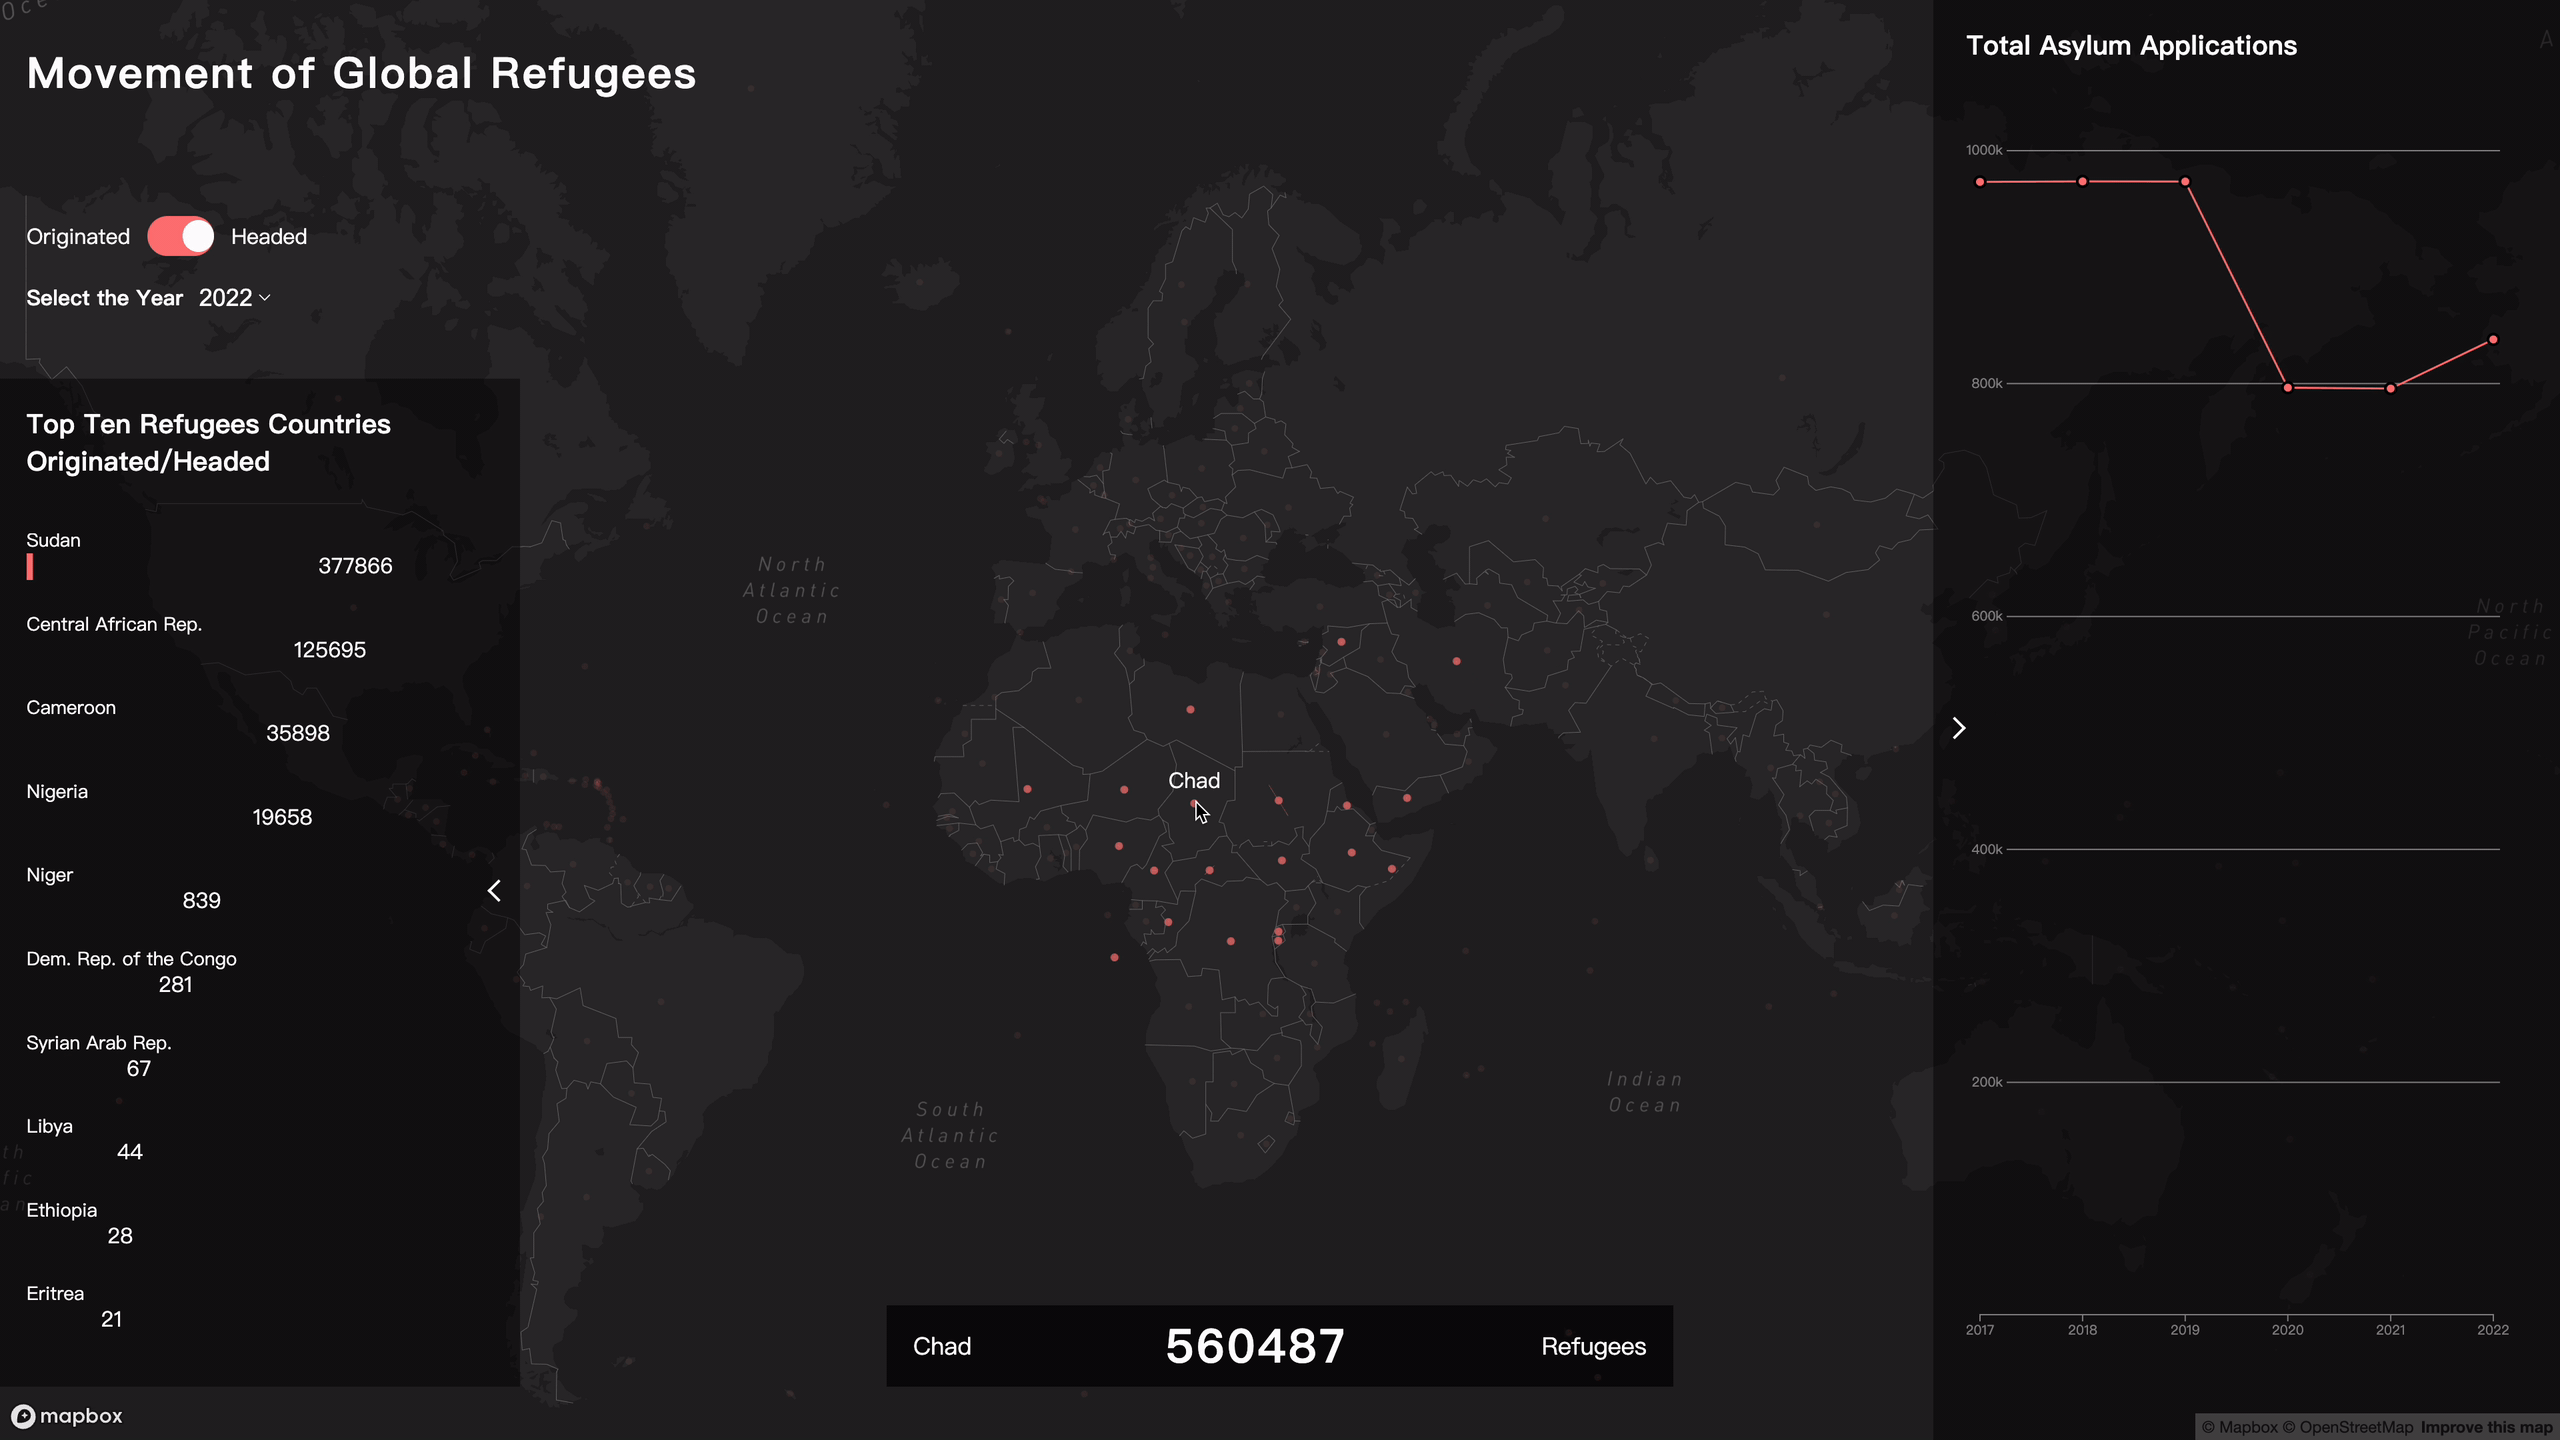Click the 2019 data point on chart
Viewport: 2560px width, 1440px height.
coord(2185,182)
